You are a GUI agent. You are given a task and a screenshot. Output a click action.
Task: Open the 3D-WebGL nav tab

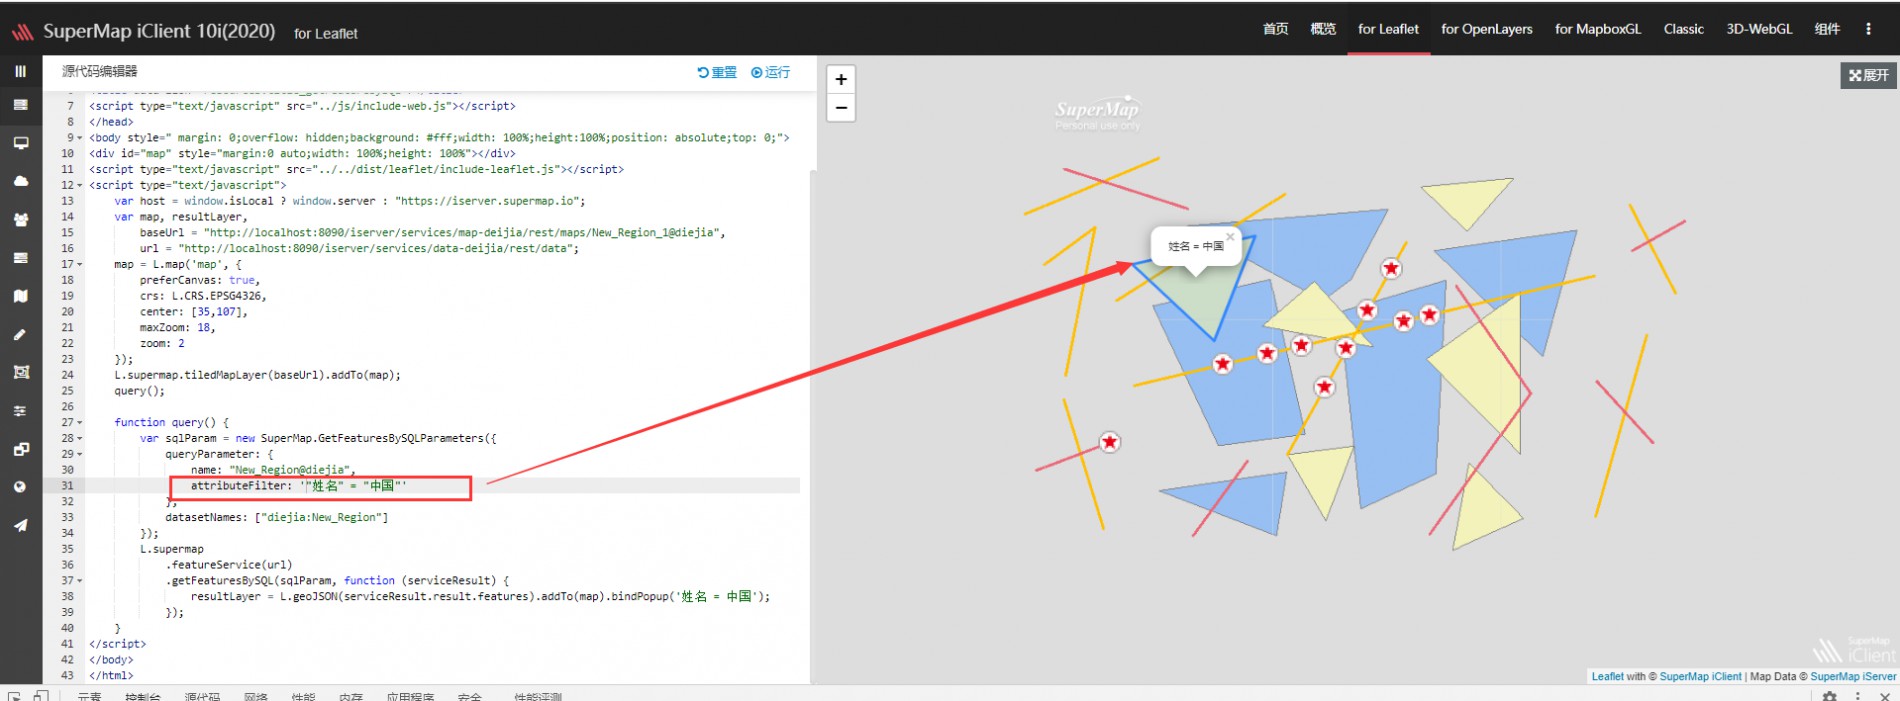pos(1759,29)
